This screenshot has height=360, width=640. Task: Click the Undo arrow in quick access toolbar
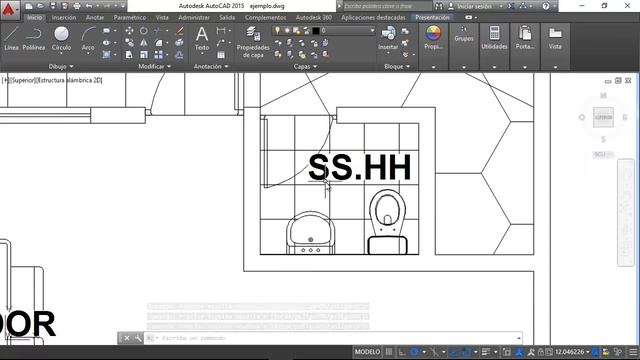pos(89,6)
